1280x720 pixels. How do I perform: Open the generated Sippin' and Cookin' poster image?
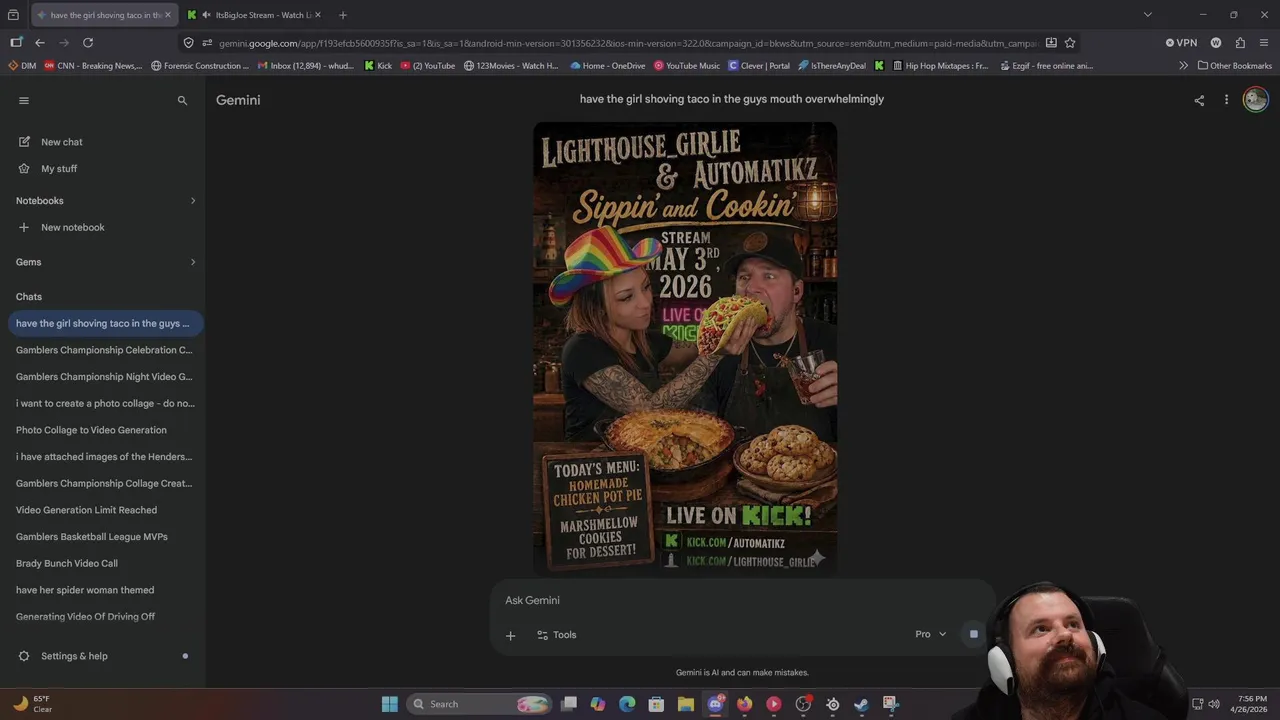pyautogui.click(x=685, y=348)
